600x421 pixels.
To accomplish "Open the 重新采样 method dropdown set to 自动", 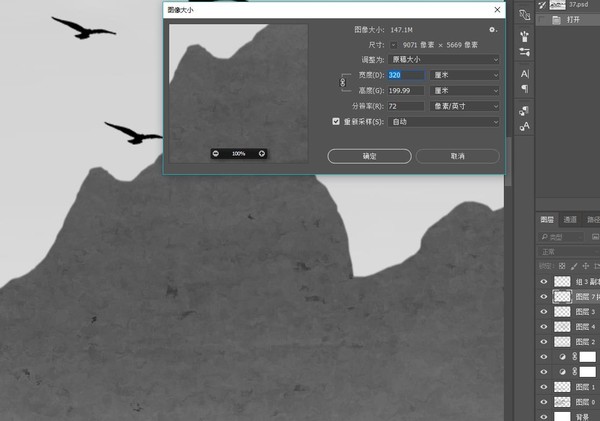I will (x=443, y=122).
